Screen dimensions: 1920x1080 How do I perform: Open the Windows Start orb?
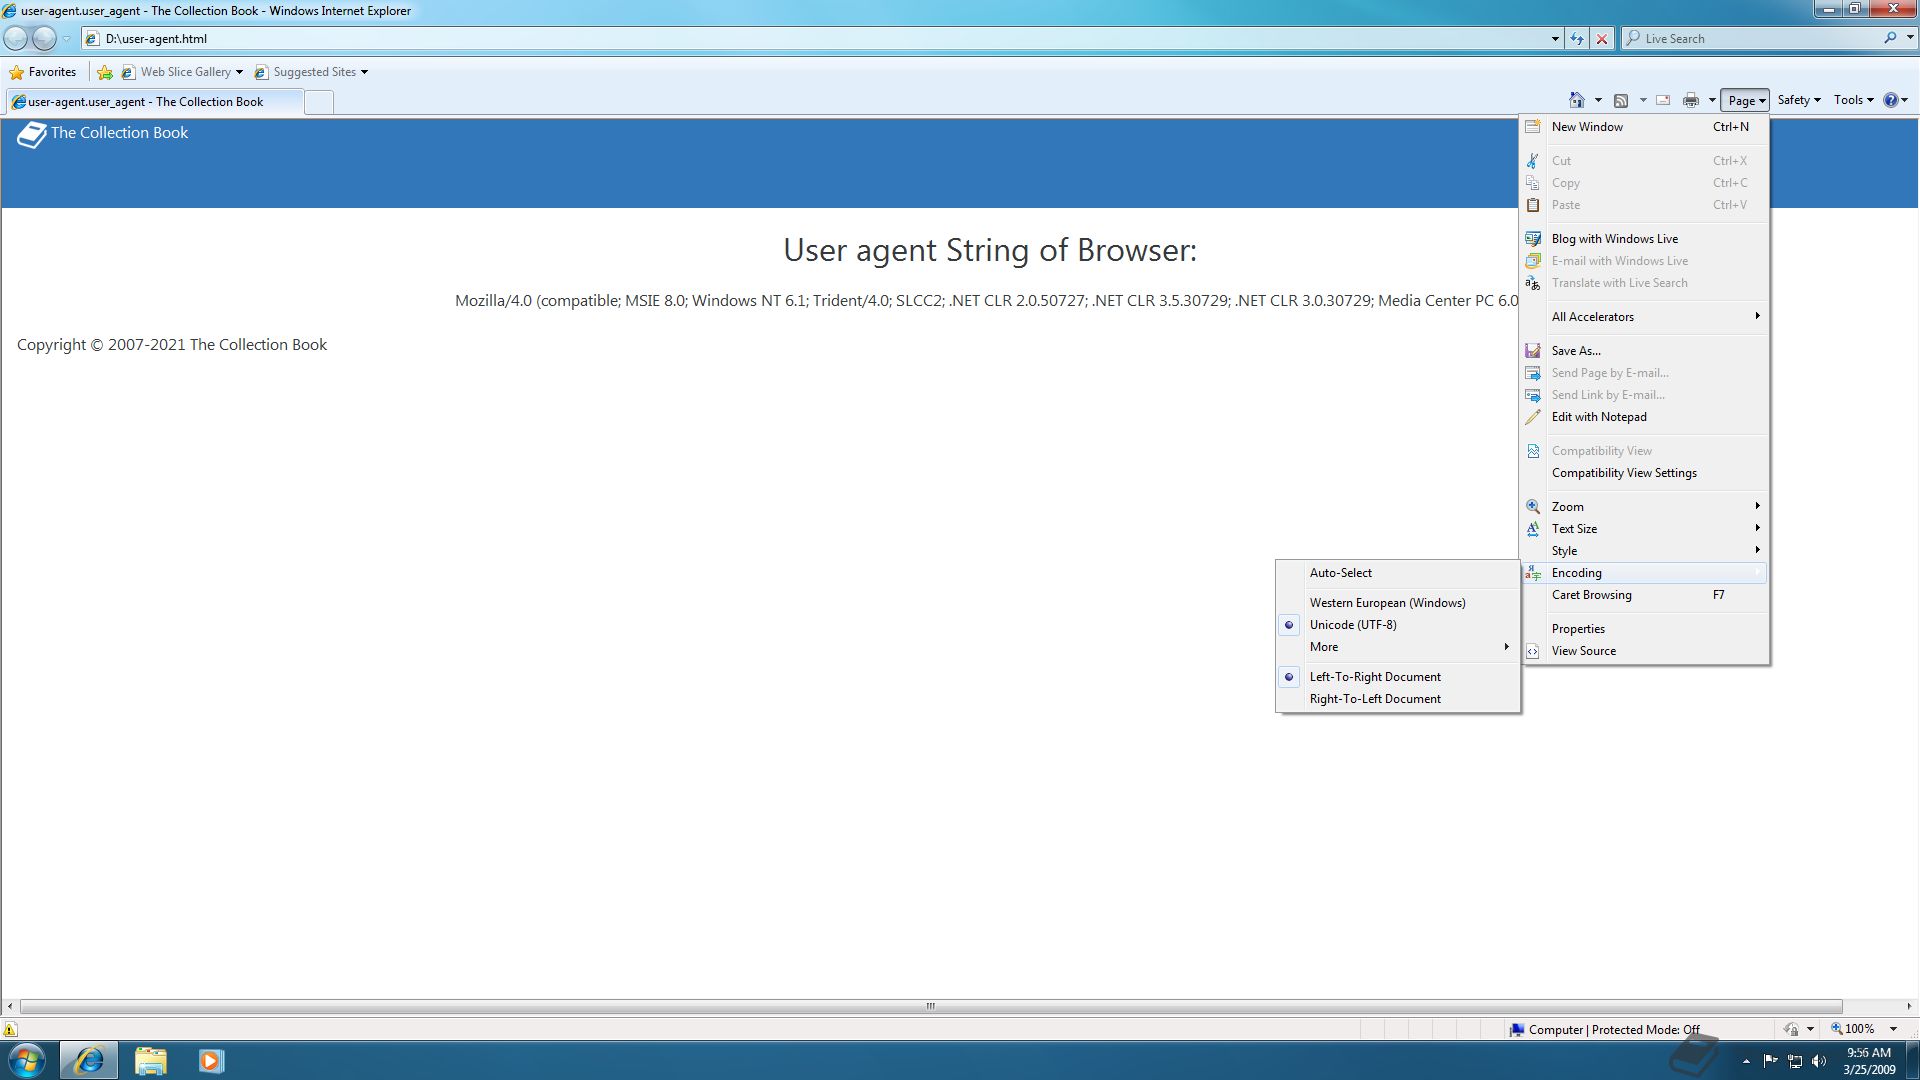(x=27, y=1060)
